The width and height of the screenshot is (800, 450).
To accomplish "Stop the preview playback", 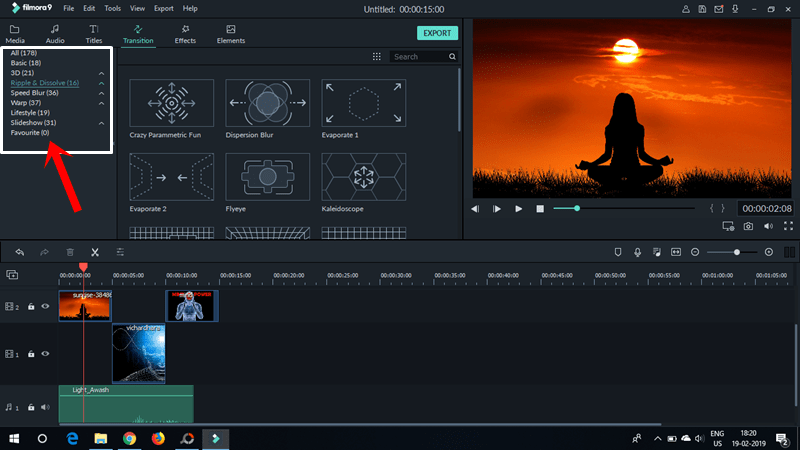I will (540, 209).
